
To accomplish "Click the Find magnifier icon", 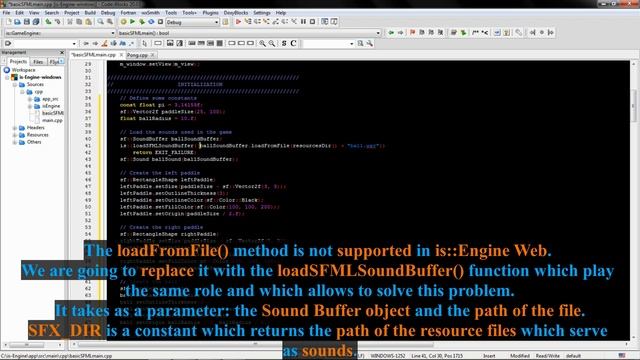I will (100, 22).
